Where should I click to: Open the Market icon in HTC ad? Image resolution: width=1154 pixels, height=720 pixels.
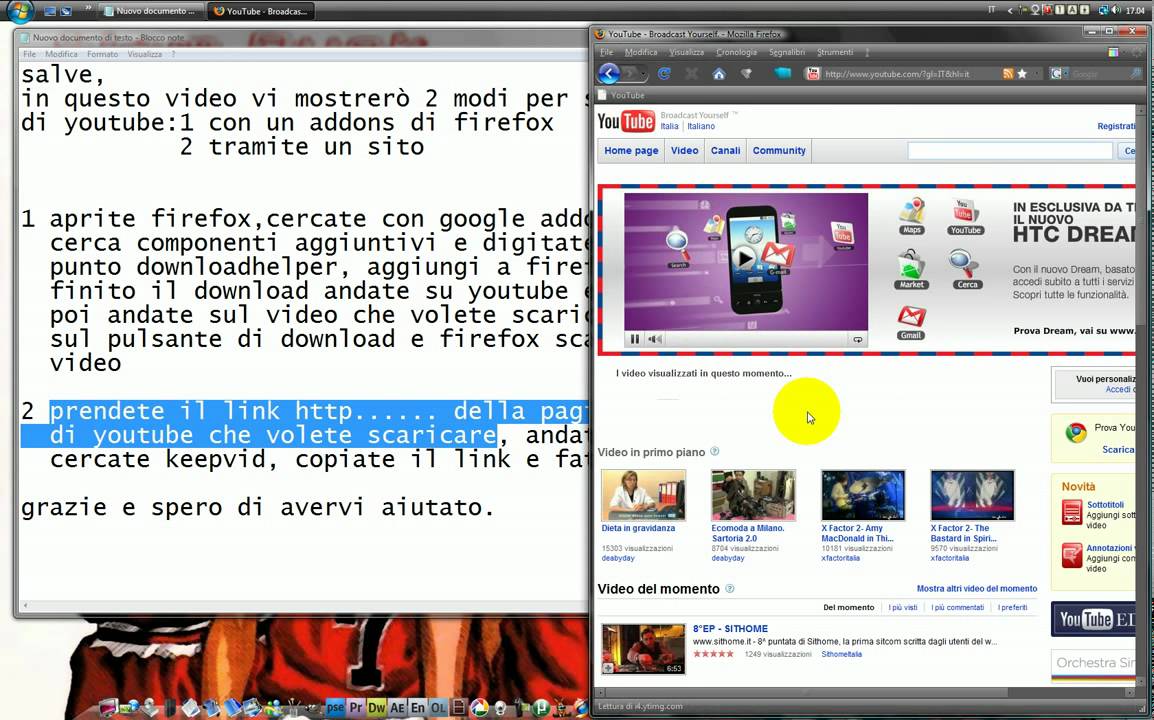click(x=911, y=269)
